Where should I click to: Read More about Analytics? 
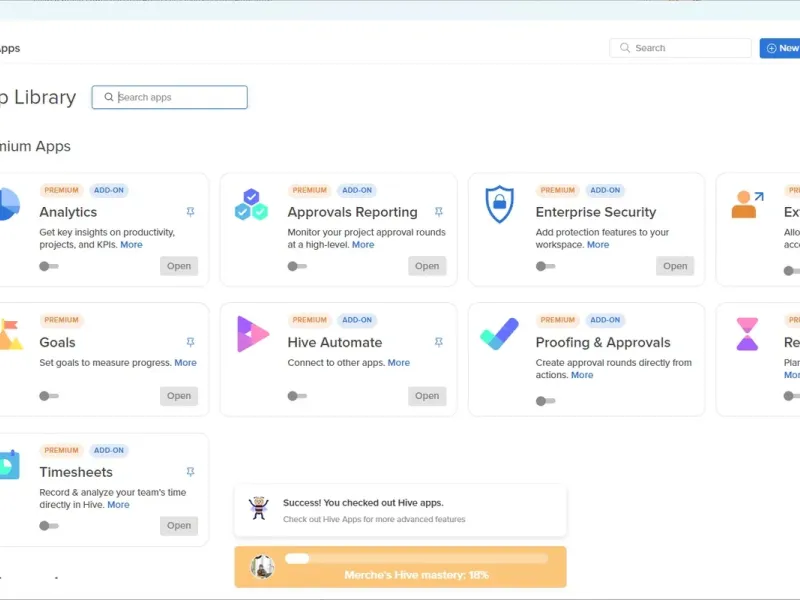click(x=132, y=245)
